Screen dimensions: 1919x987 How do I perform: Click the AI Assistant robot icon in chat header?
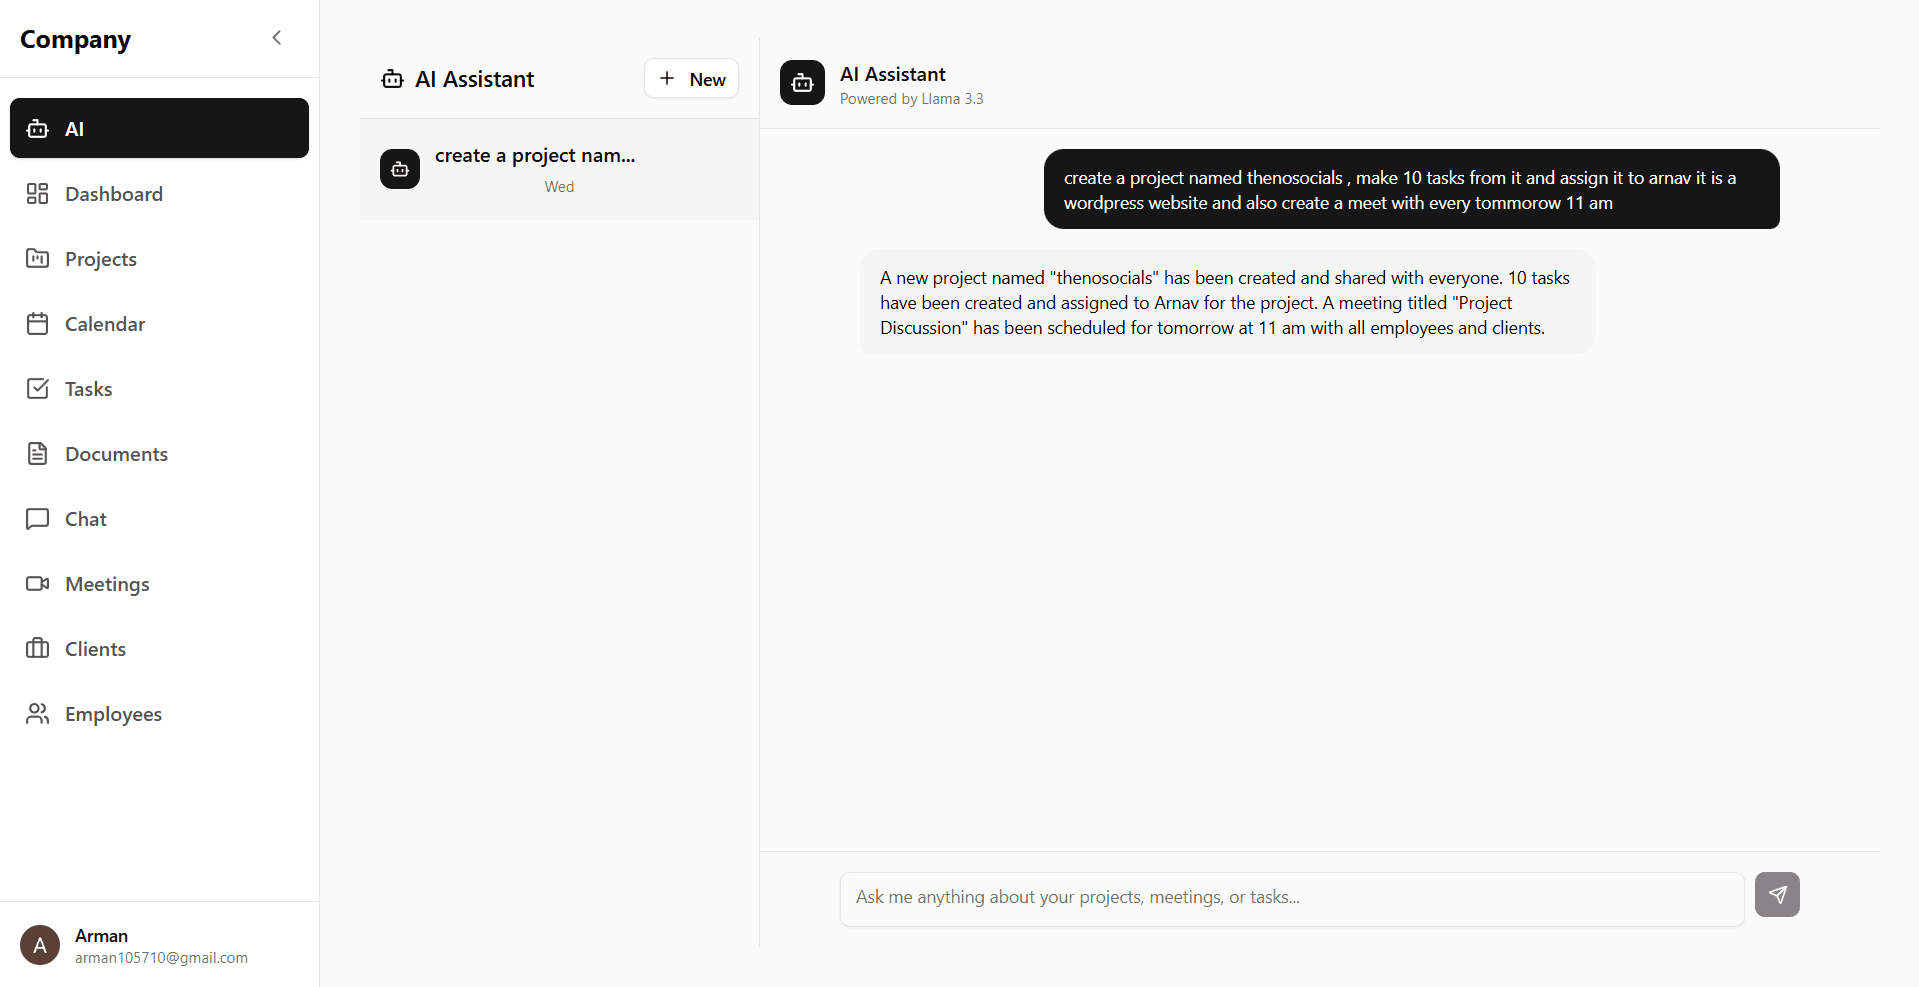point(801,83)
